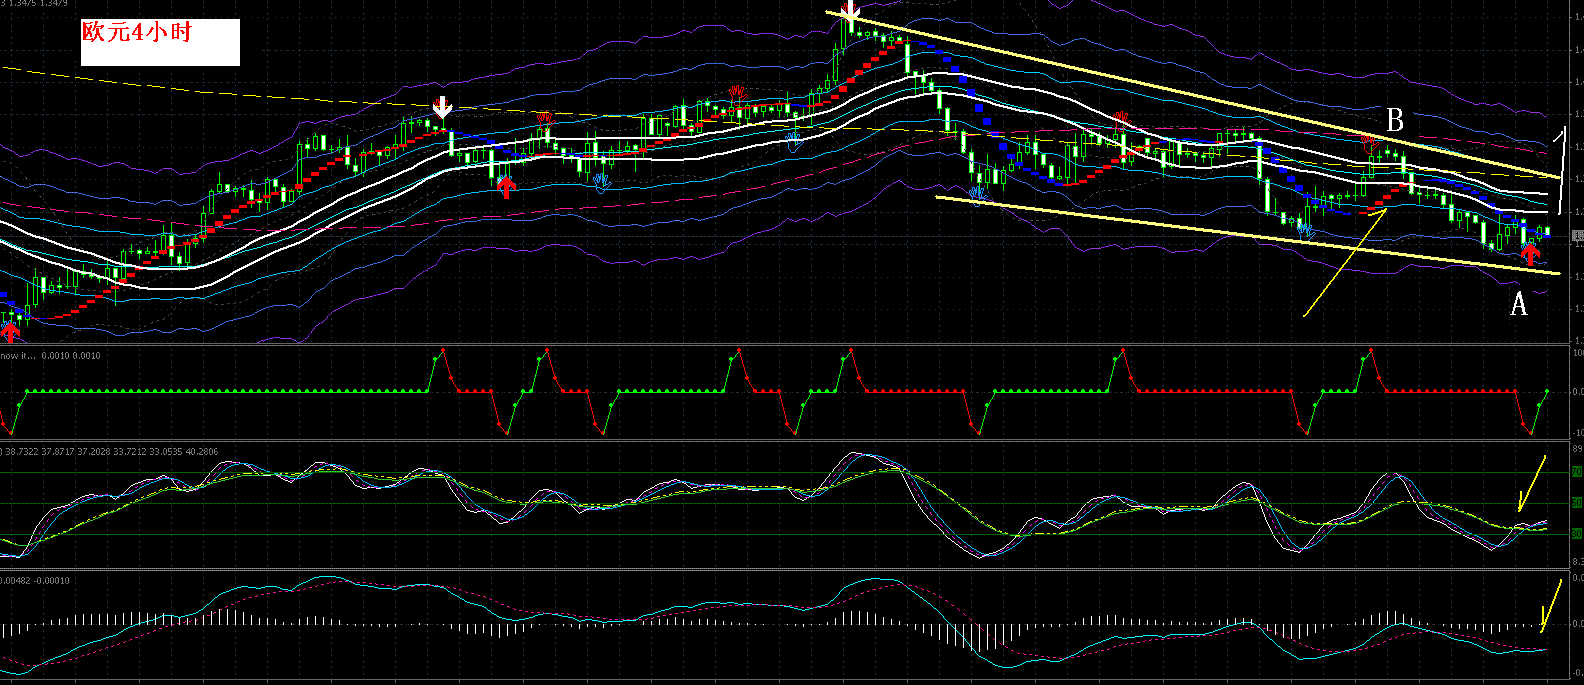
Task: Click the red up arrow at first chart low
Action: point(11,331)
